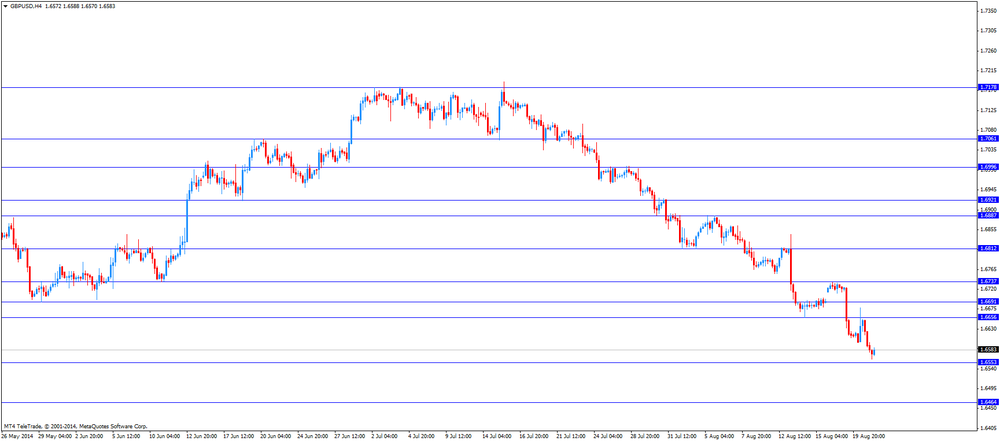Click the 1.6405 value on price axis
The height and width of the screenshot is (441, 1000).
pyautogui.click(x=990, y=428)
